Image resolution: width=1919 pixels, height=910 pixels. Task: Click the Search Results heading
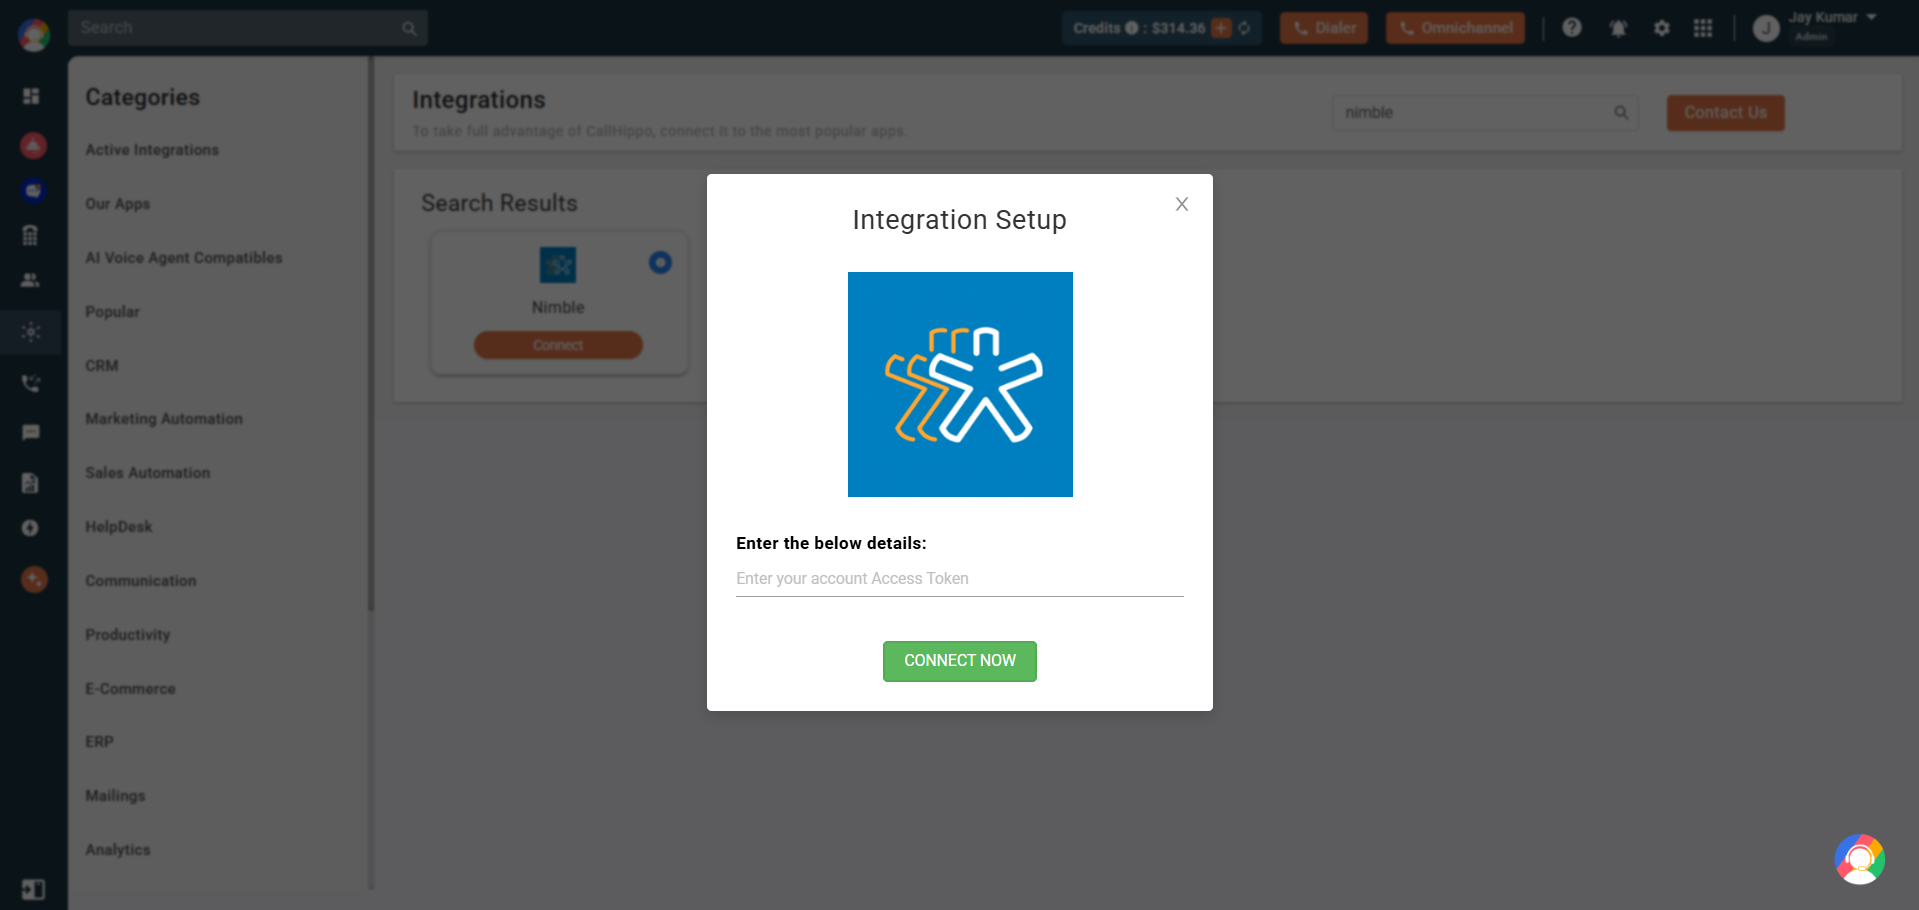(x=499, y=203)
